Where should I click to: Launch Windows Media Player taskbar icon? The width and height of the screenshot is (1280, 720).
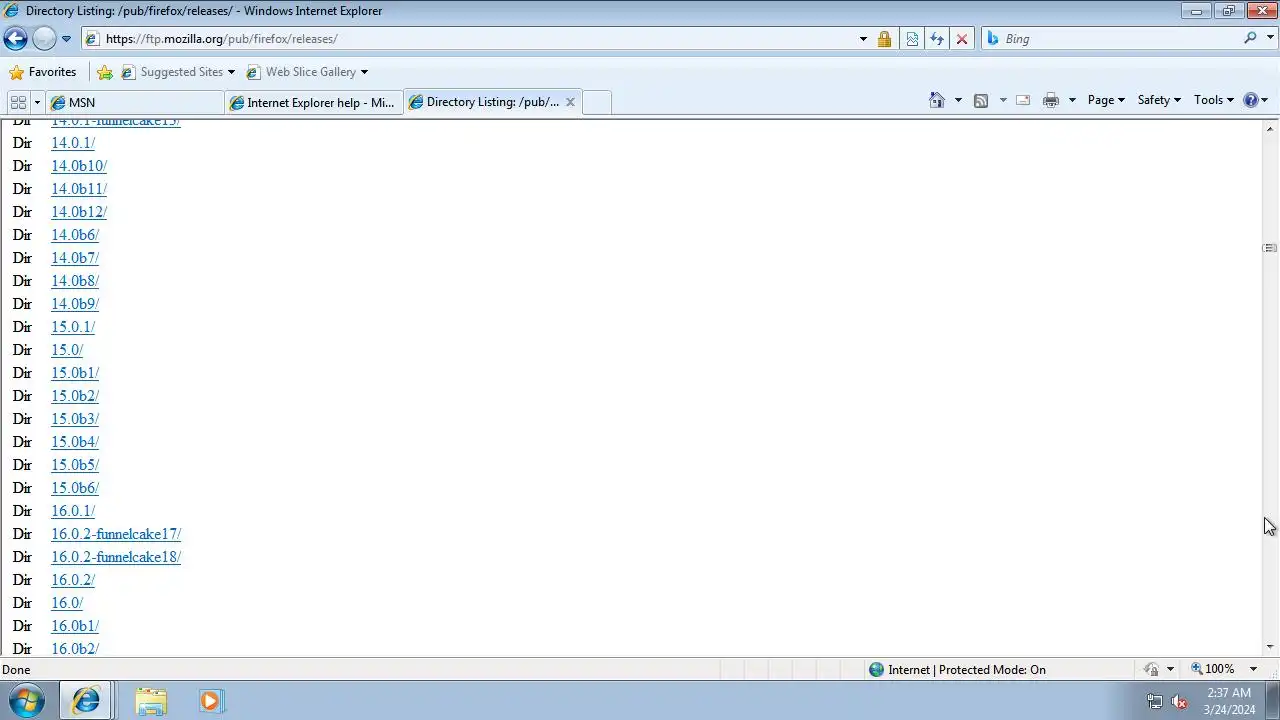tap(210, 701)
